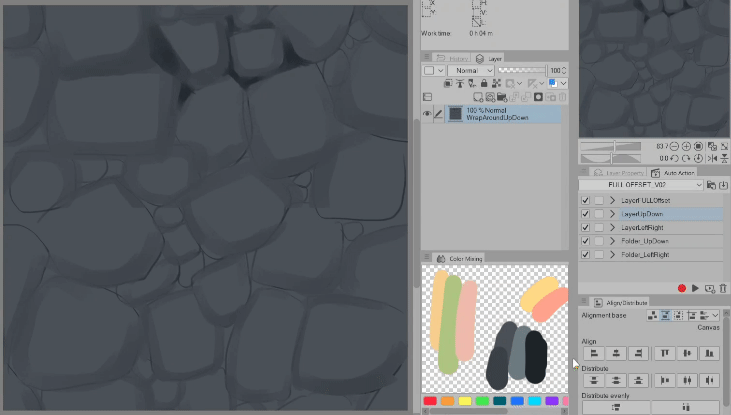
Task: Start recording an auto action
Action: coord(682,288)
